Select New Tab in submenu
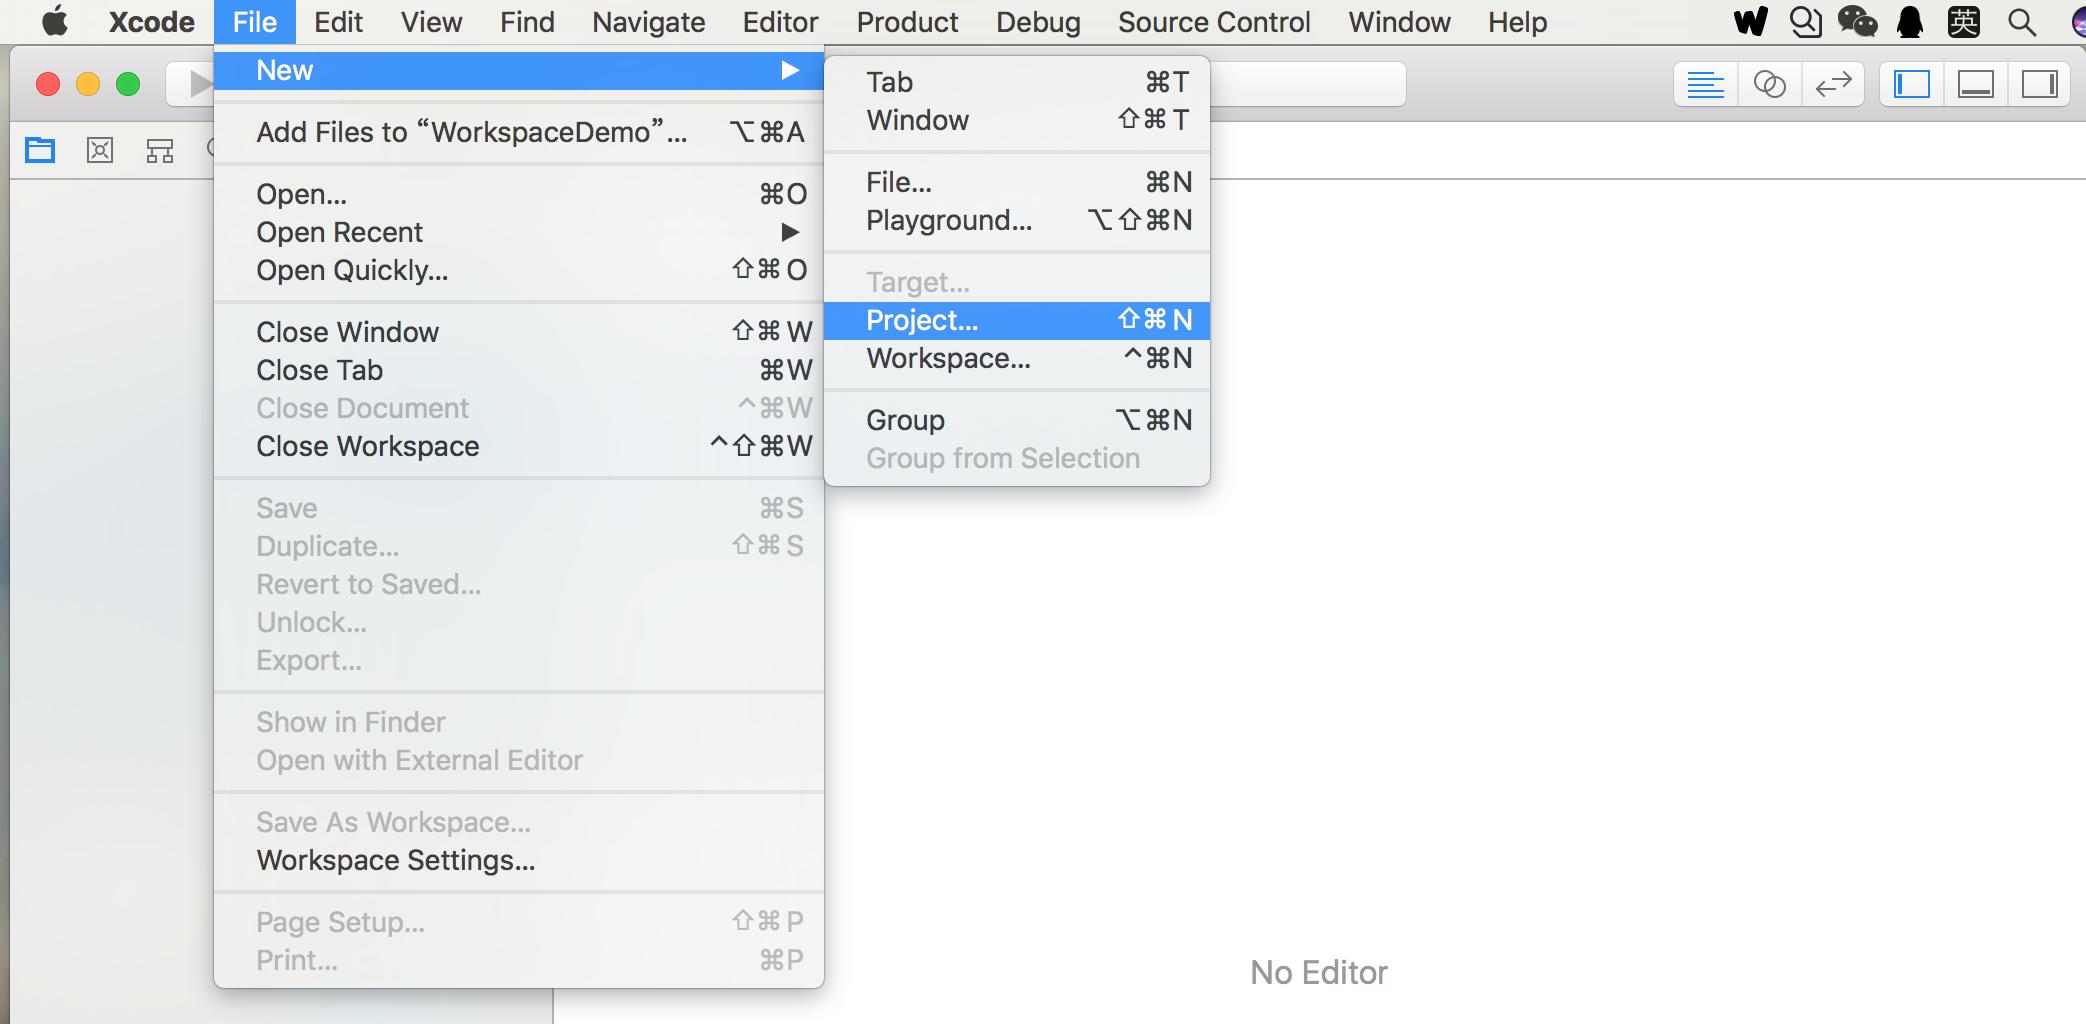Image resolution: width=2086 pixels, height=1024 pixels. click(1017, 82)
